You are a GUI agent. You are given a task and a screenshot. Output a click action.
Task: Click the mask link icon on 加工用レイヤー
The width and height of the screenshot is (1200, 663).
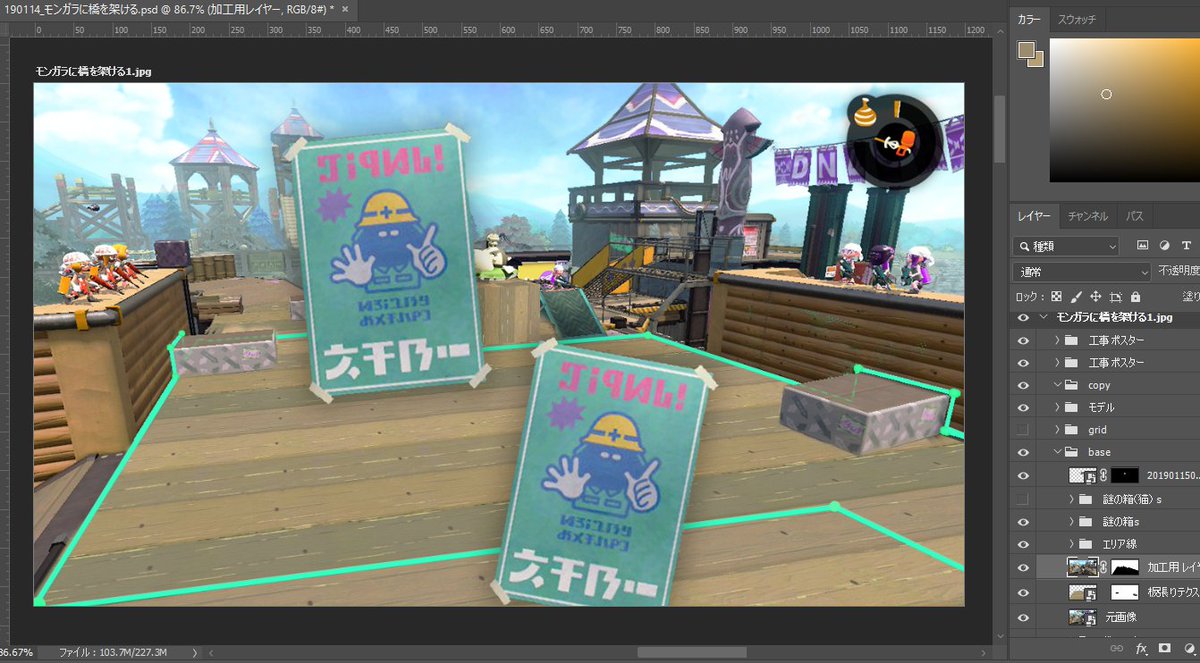coord(1105,567)
